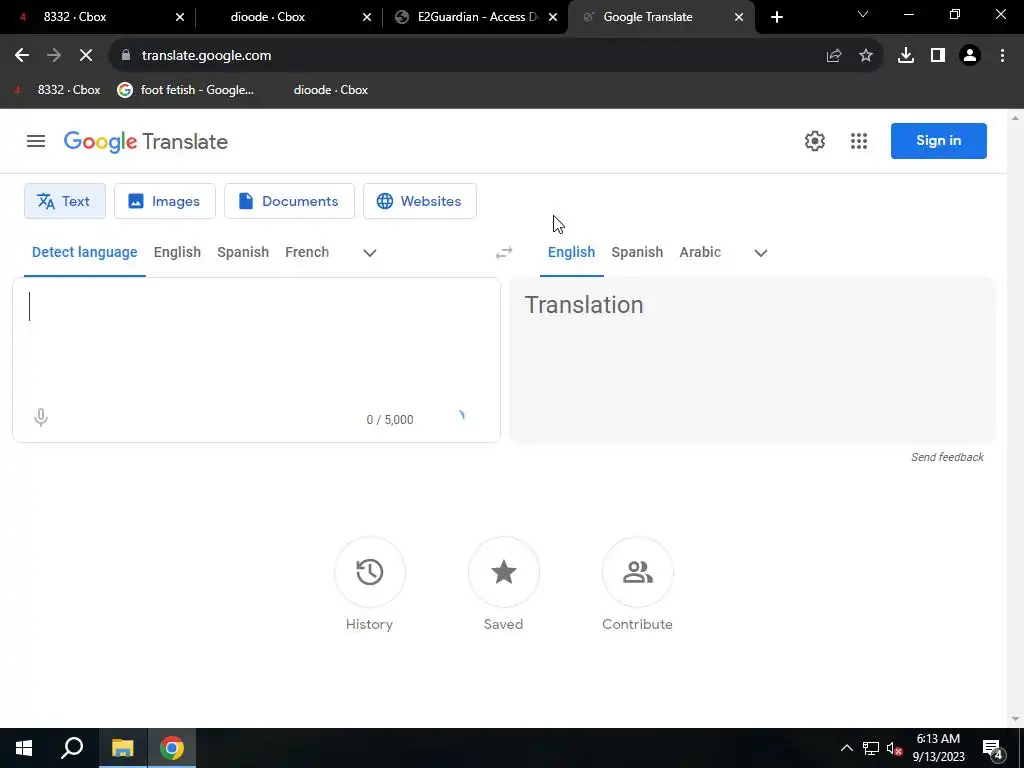This screenshot has width=1024, height=768.
Task: Close the Google Translate tab
Action: (x=739, y=17)
